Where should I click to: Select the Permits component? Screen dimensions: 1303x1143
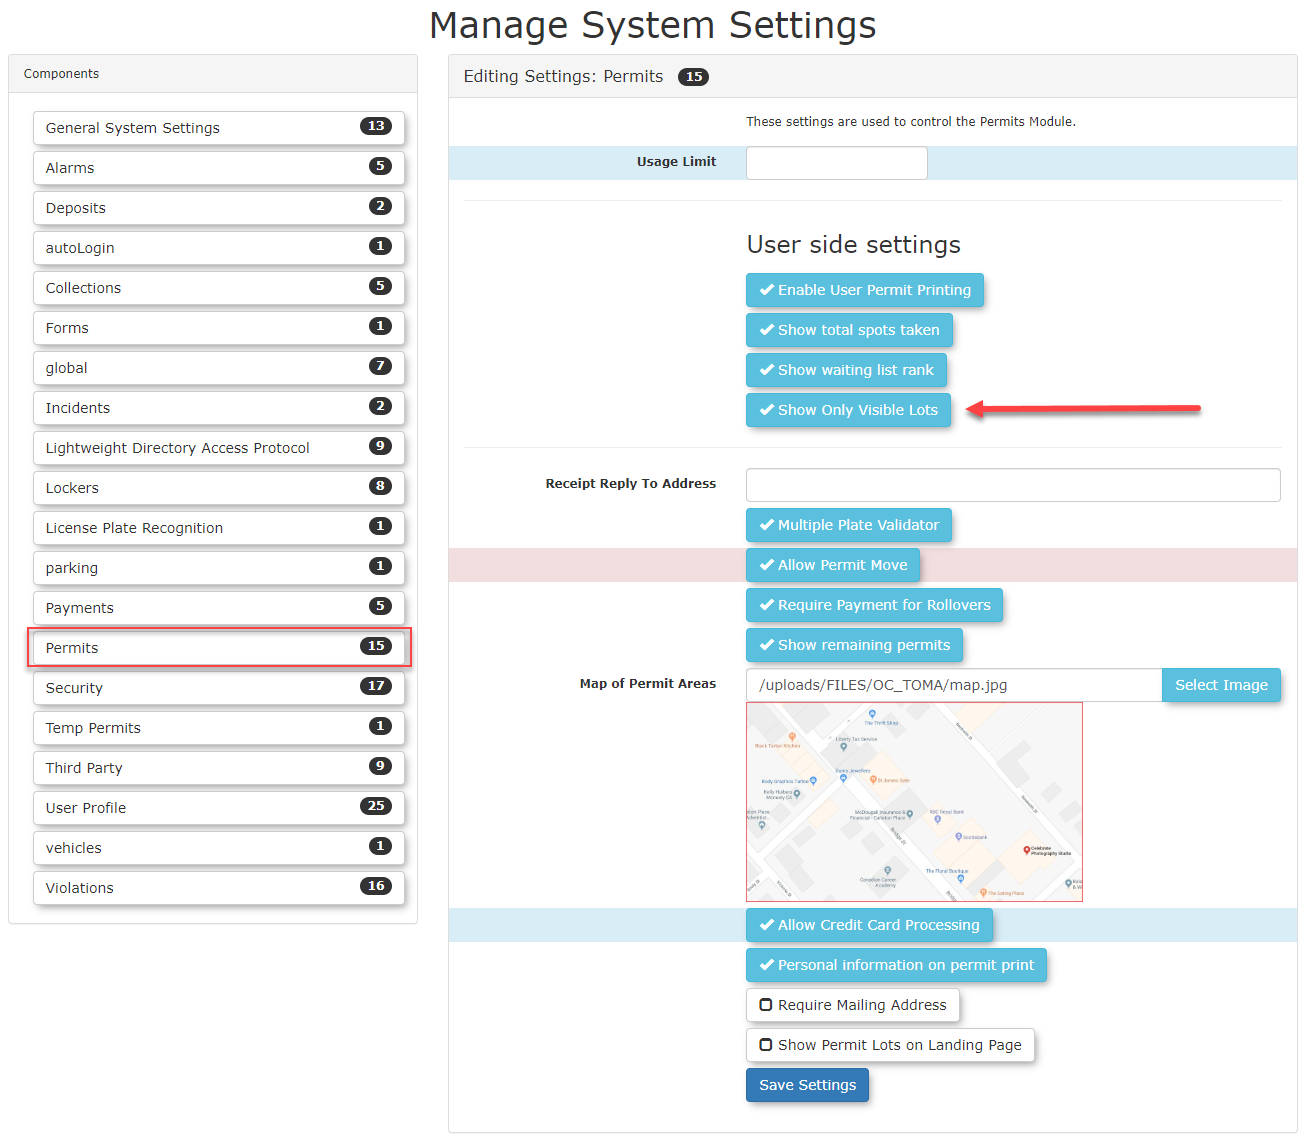pyautogui.click(x=219, y=648)
